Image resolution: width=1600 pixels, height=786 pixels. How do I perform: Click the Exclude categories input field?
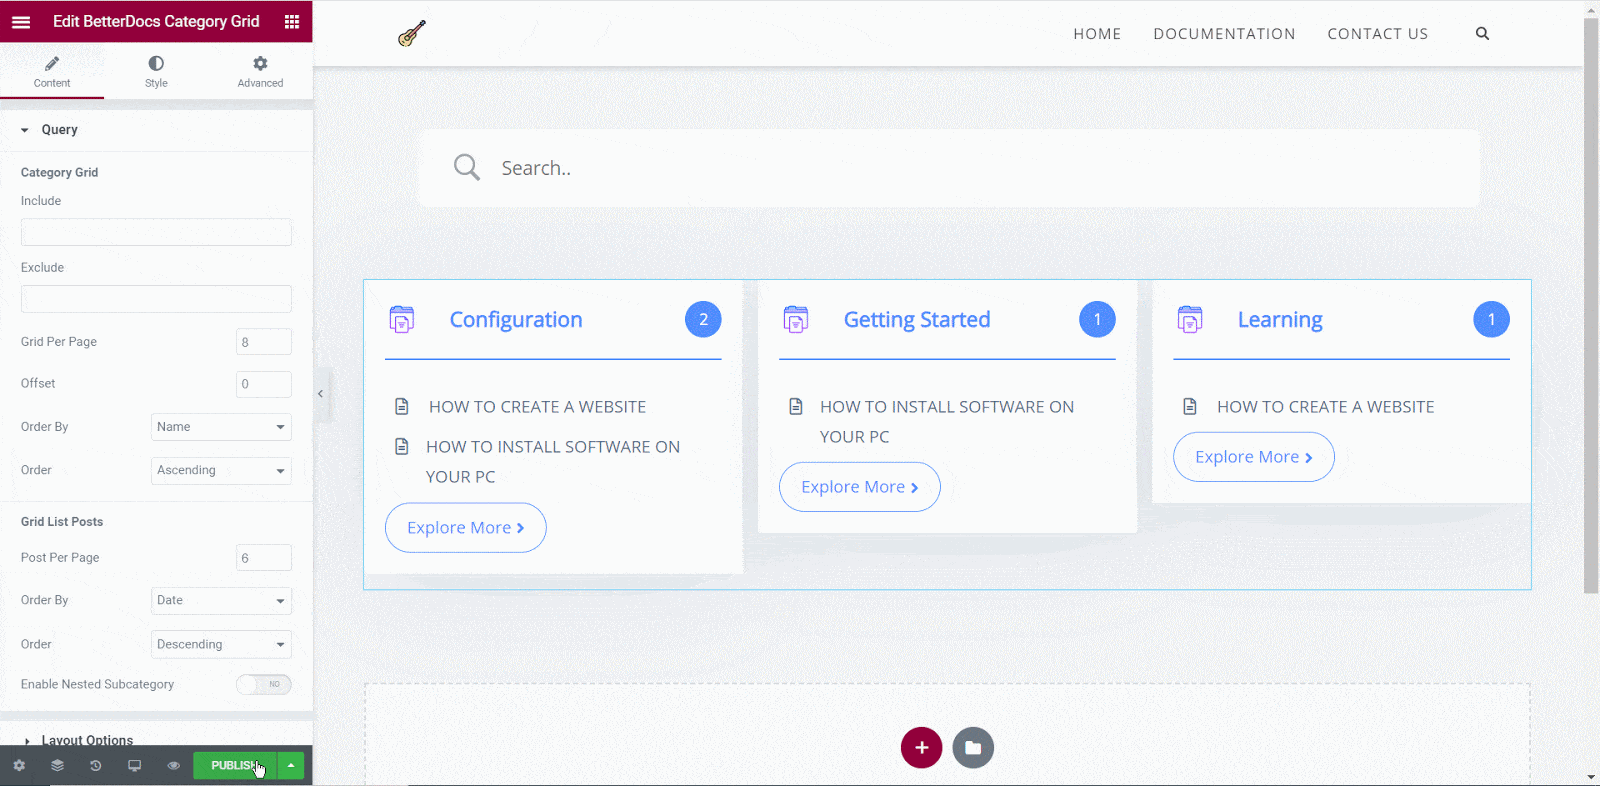(156, 299)
